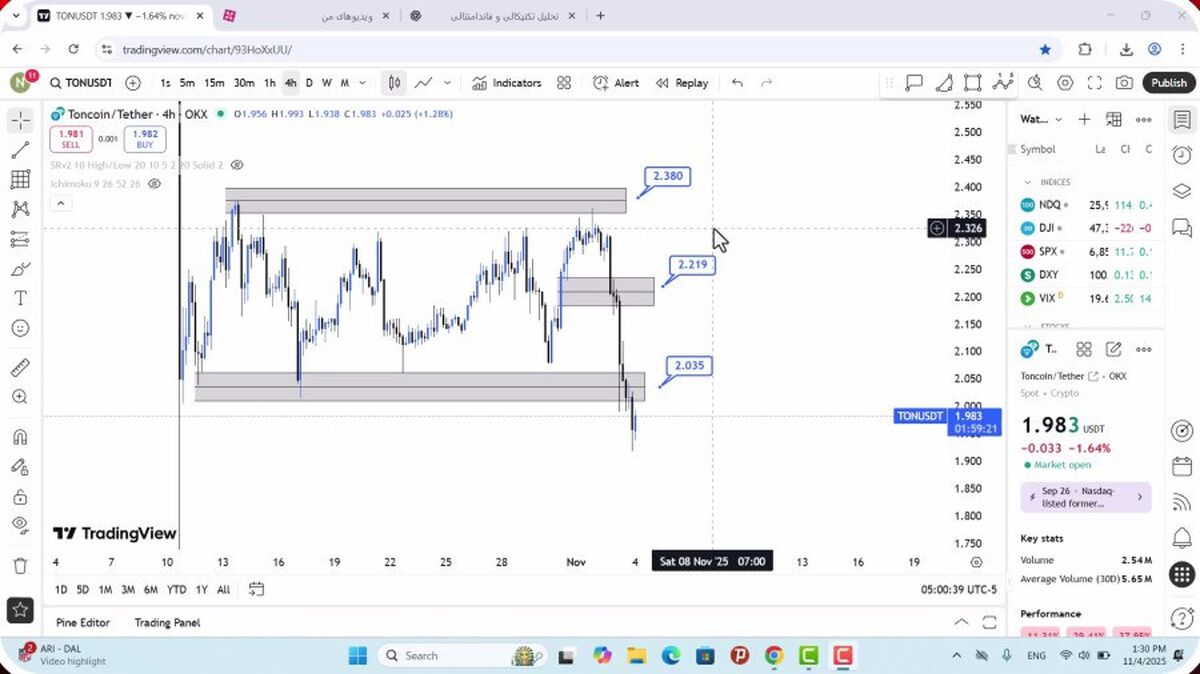Create an Alert
The width and height of the screenshot is (1200, 674).
click(x=616, y=83)
